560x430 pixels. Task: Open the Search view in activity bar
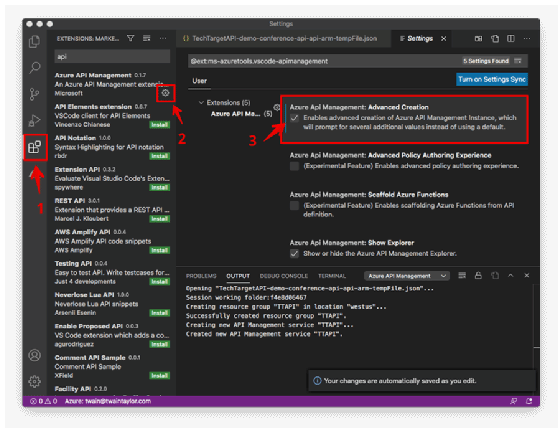34,67
